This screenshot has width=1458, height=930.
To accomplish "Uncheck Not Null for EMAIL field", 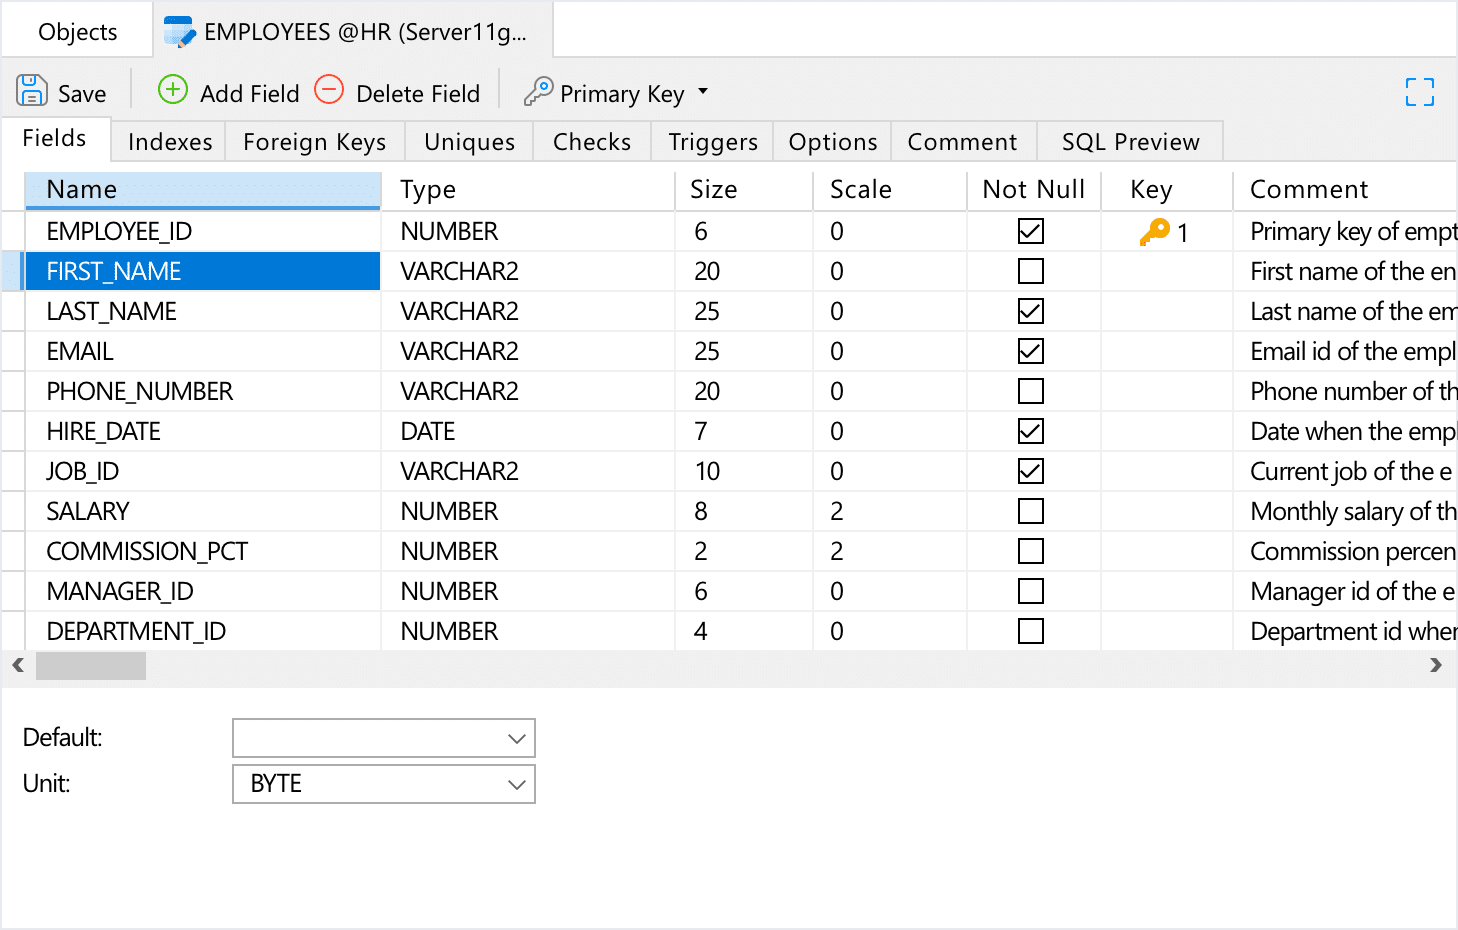I will pyautogui.click(x=1030, y=351).
